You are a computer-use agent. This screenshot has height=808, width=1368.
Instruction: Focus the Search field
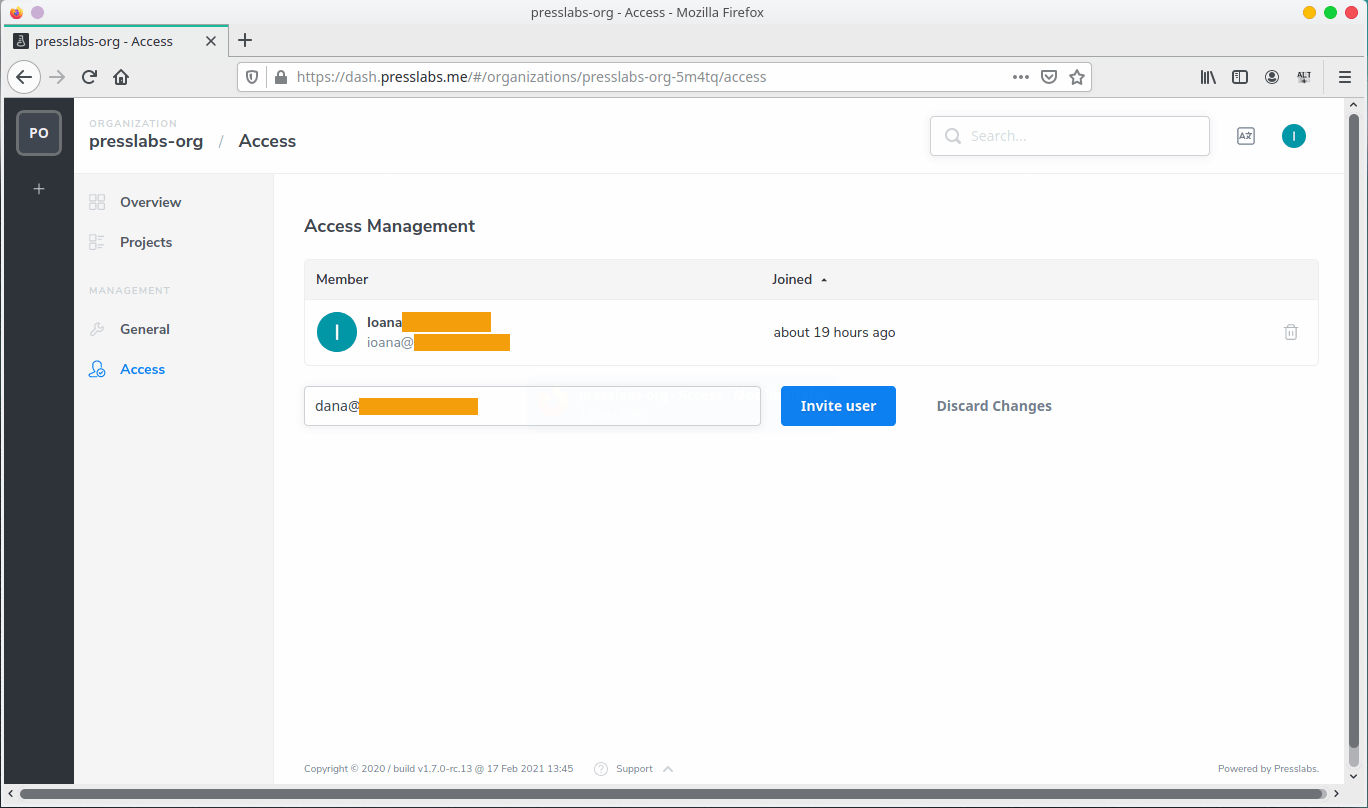click(1069, 136)
